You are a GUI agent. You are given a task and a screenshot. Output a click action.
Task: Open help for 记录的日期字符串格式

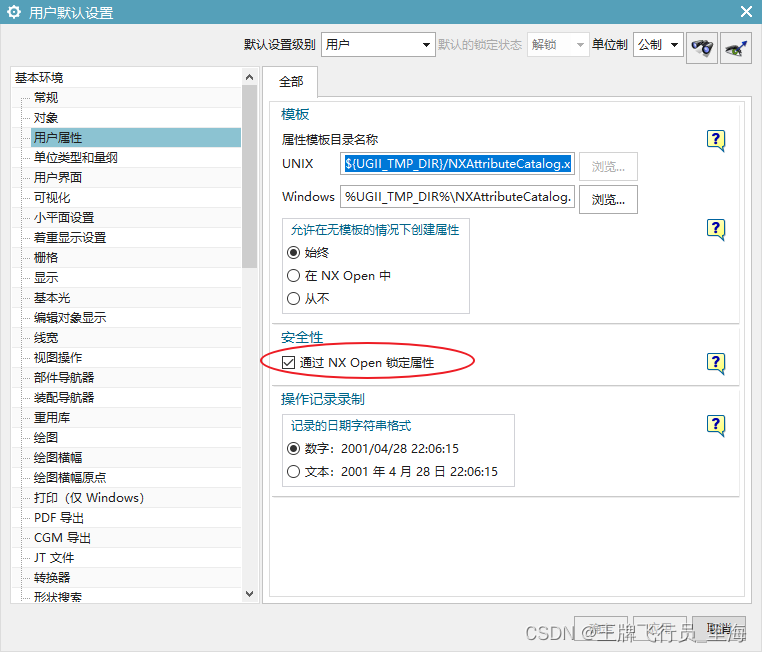click(715, 426)
